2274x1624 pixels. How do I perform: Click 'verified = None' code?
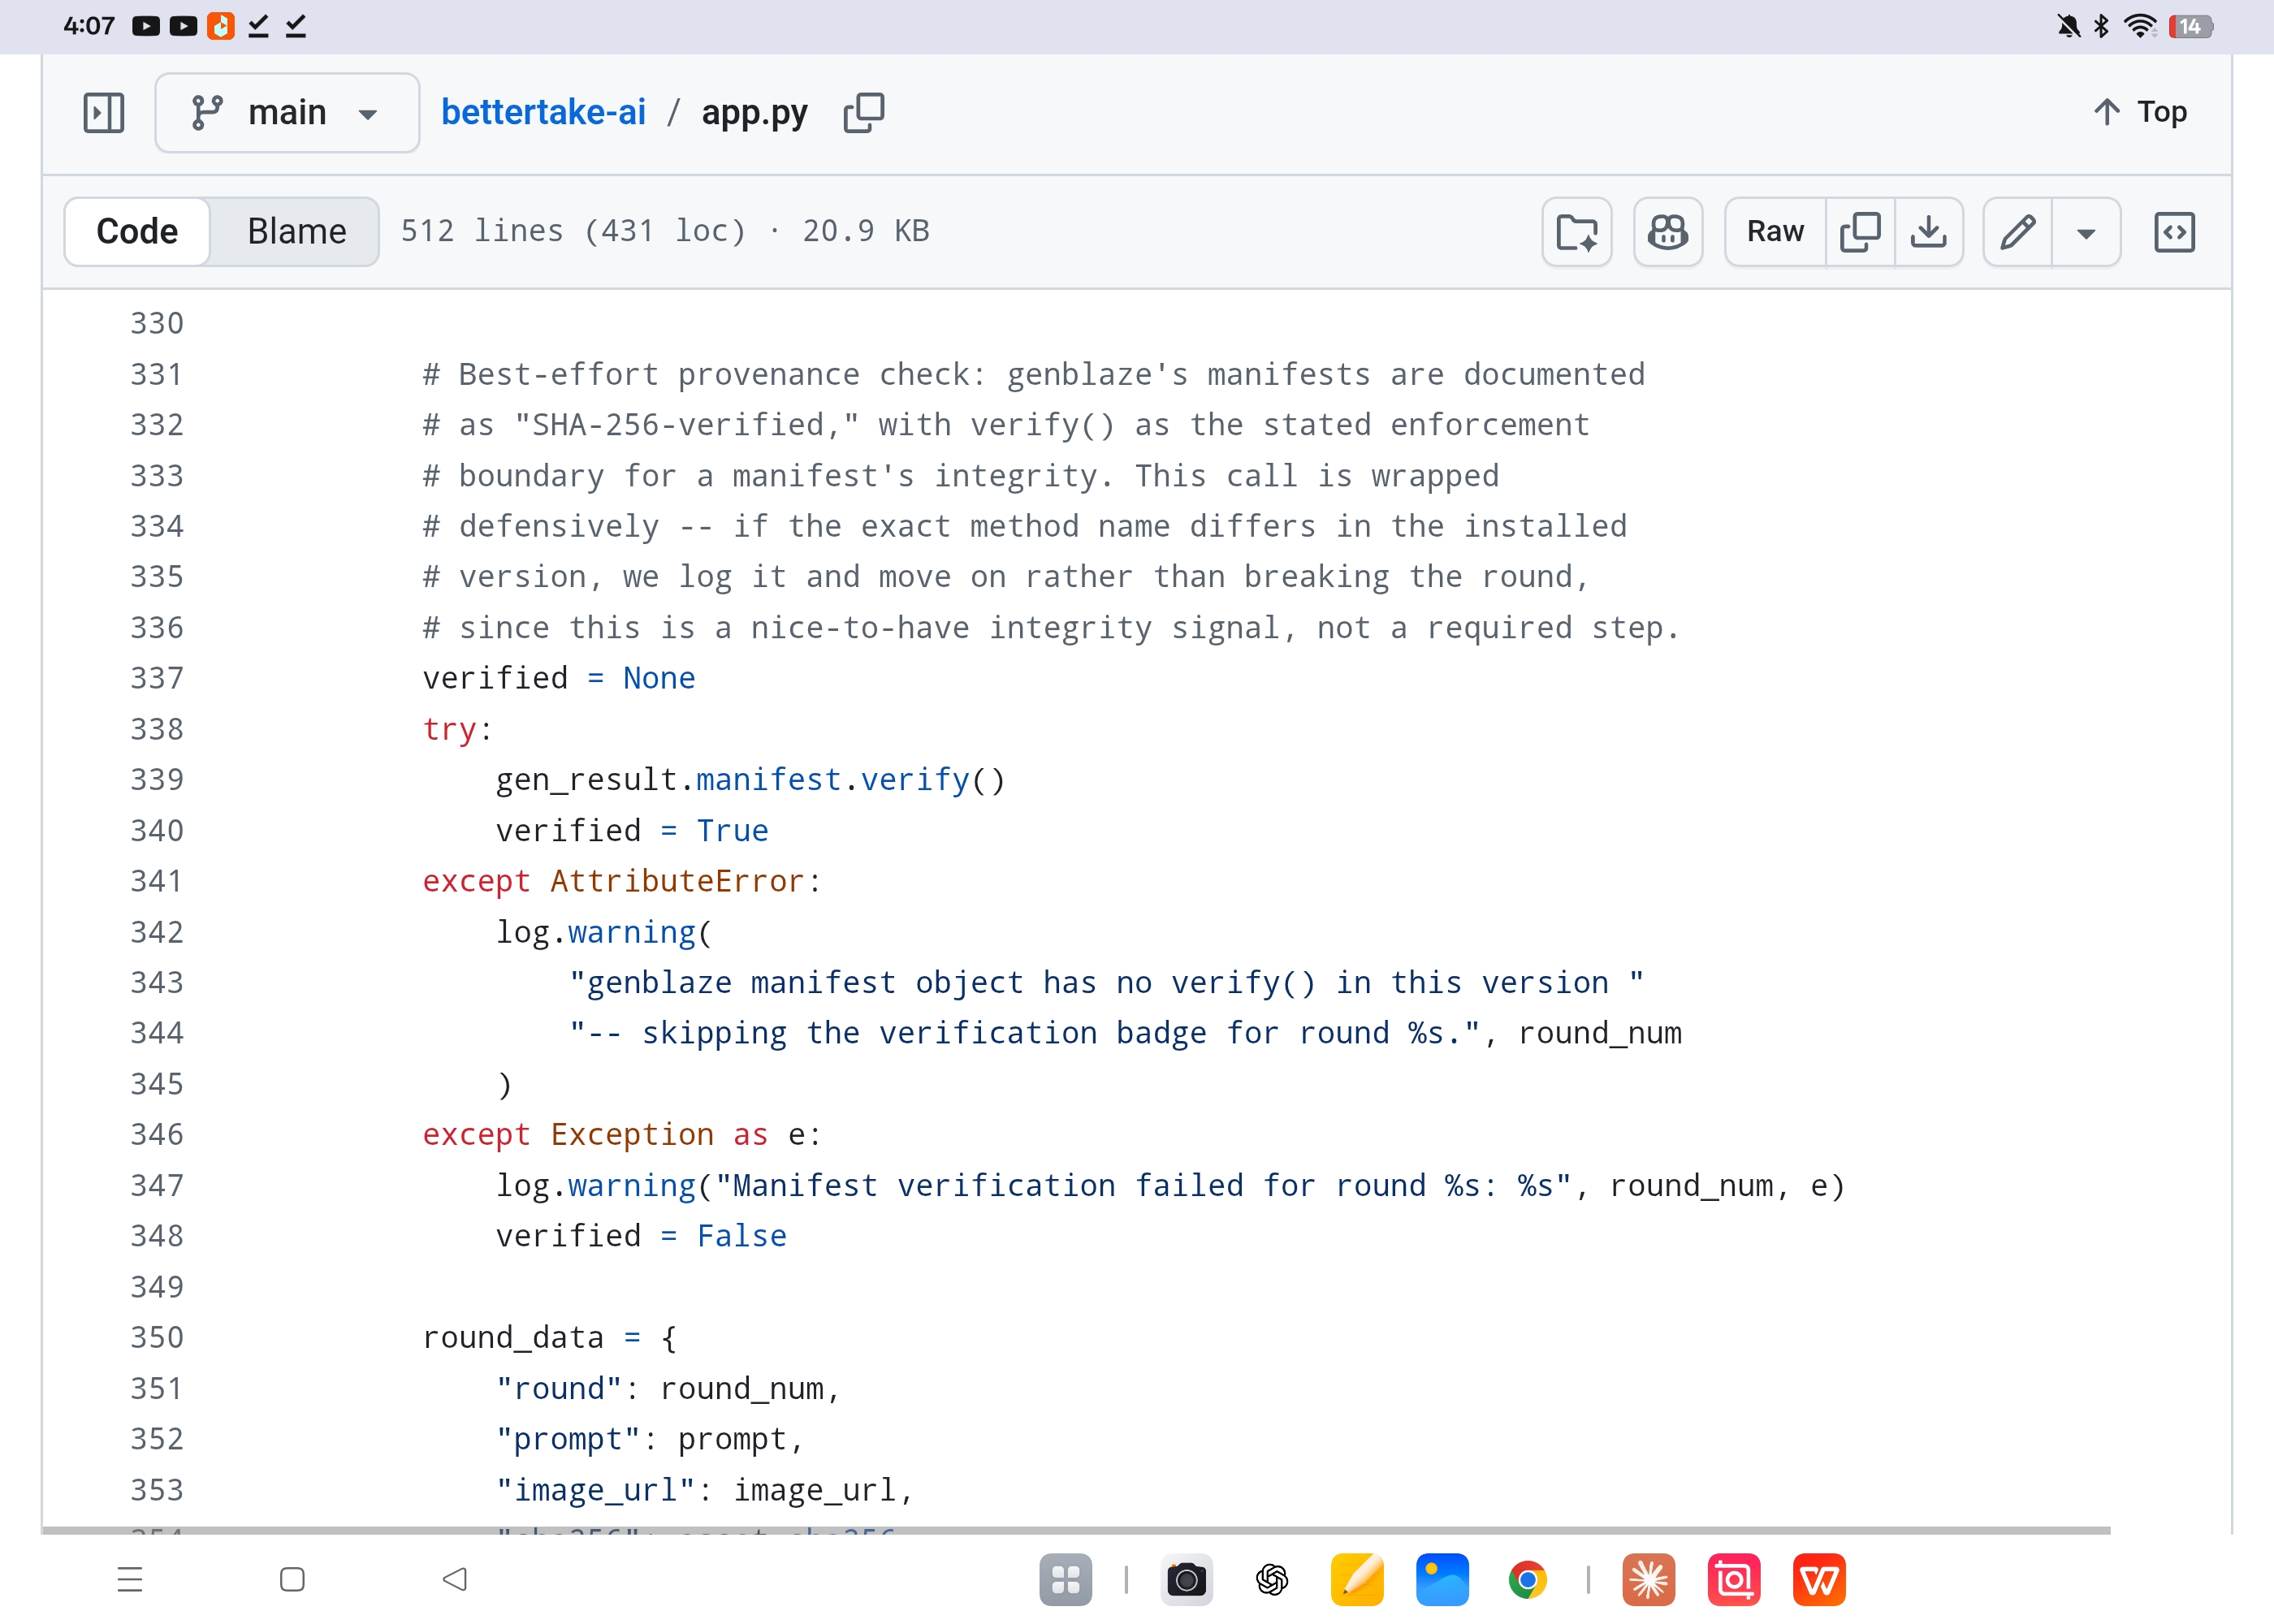pos(559,678)
